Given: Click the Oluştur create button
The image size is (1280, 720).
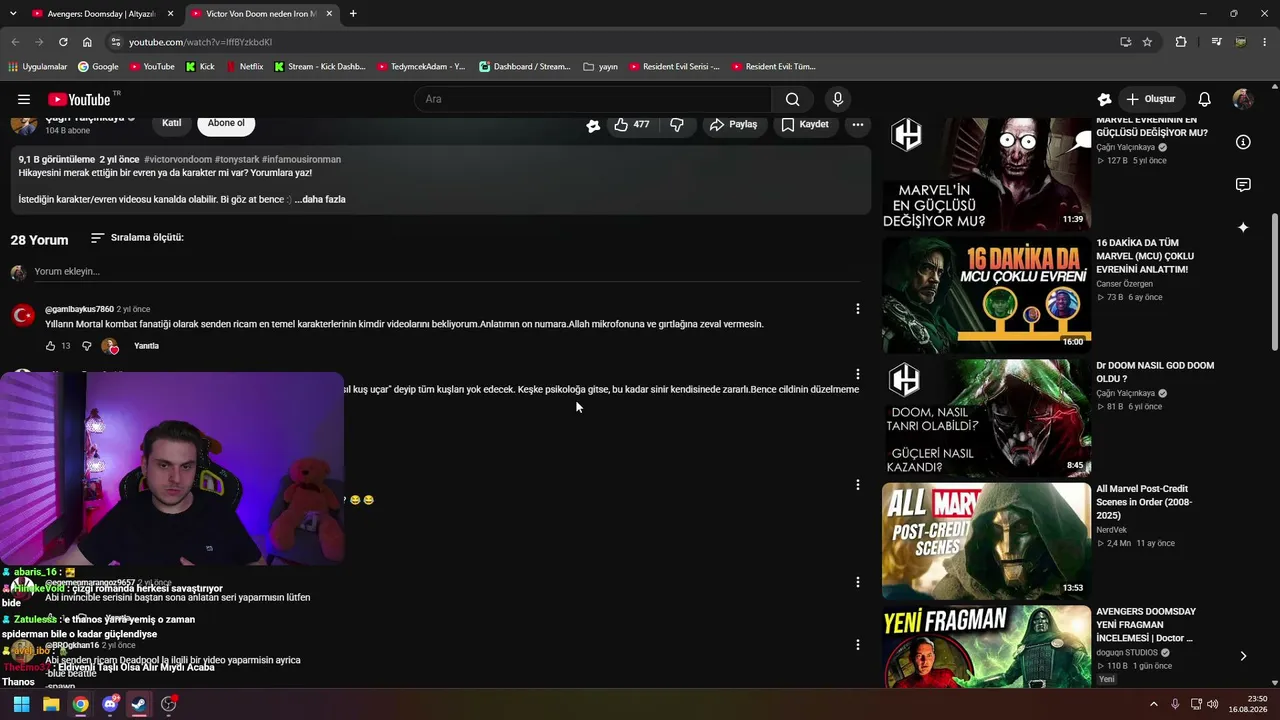Looking at the screenshot, I should coord(1150,99).
